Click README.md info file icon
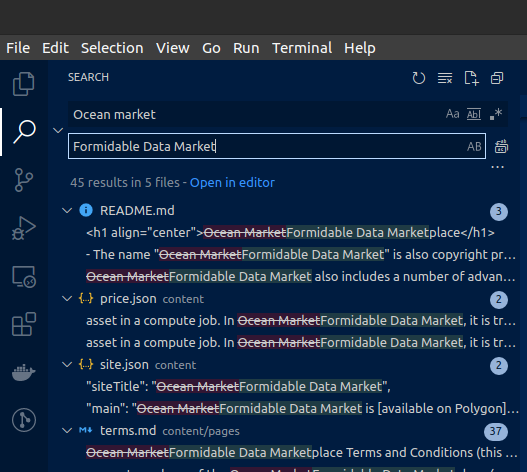The image size is (527, 472). click(x=86, y=210)
